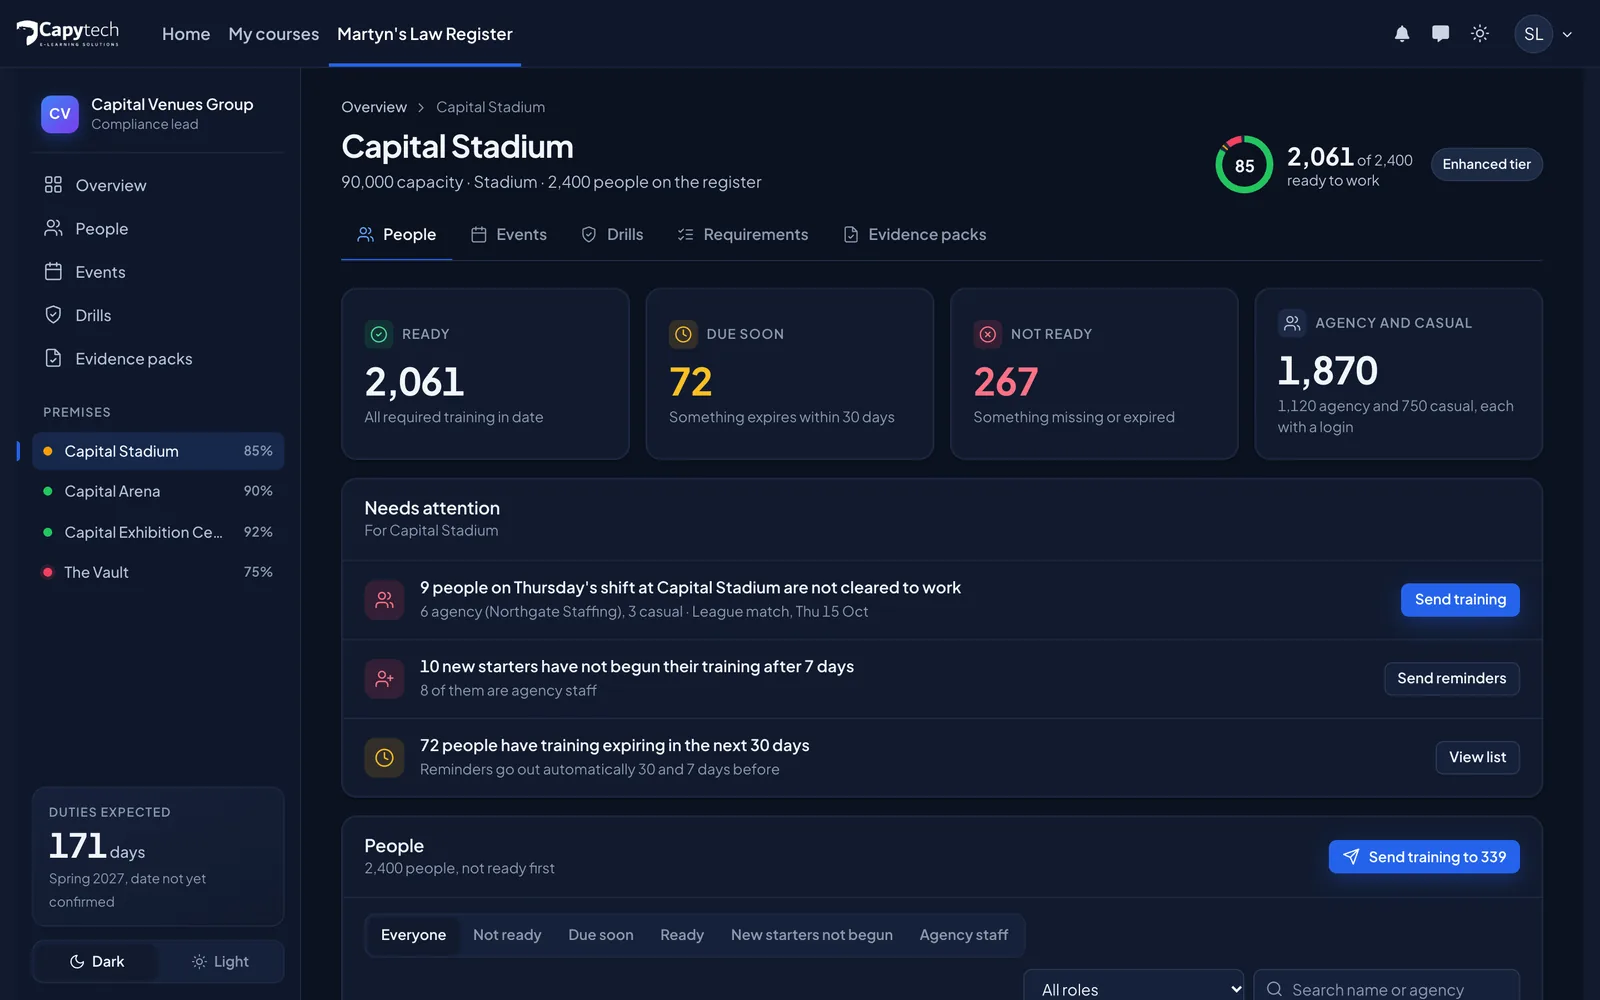
Task: Filter people list to Due soon
Action: [601, 935]
